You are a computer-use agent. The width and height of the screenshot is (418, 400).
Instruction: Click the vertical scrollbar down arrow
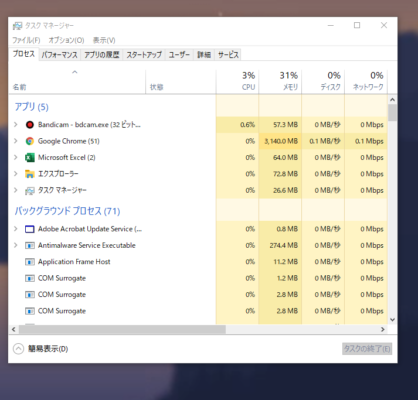[392, 320]
